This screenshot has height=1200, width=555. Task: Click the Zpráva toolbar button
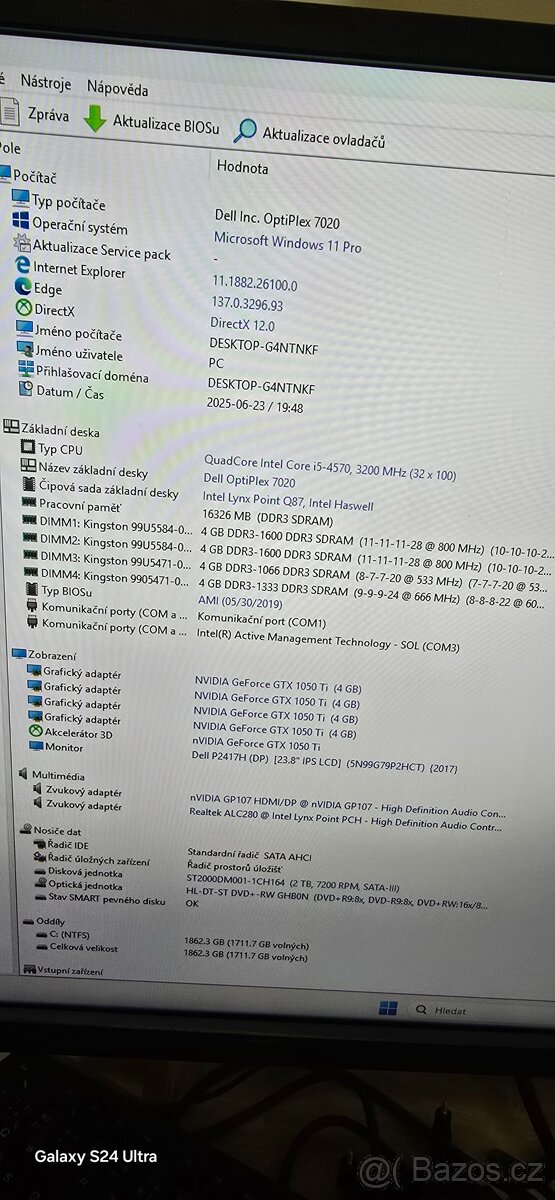pyautogui.click(x=36, y=114)
